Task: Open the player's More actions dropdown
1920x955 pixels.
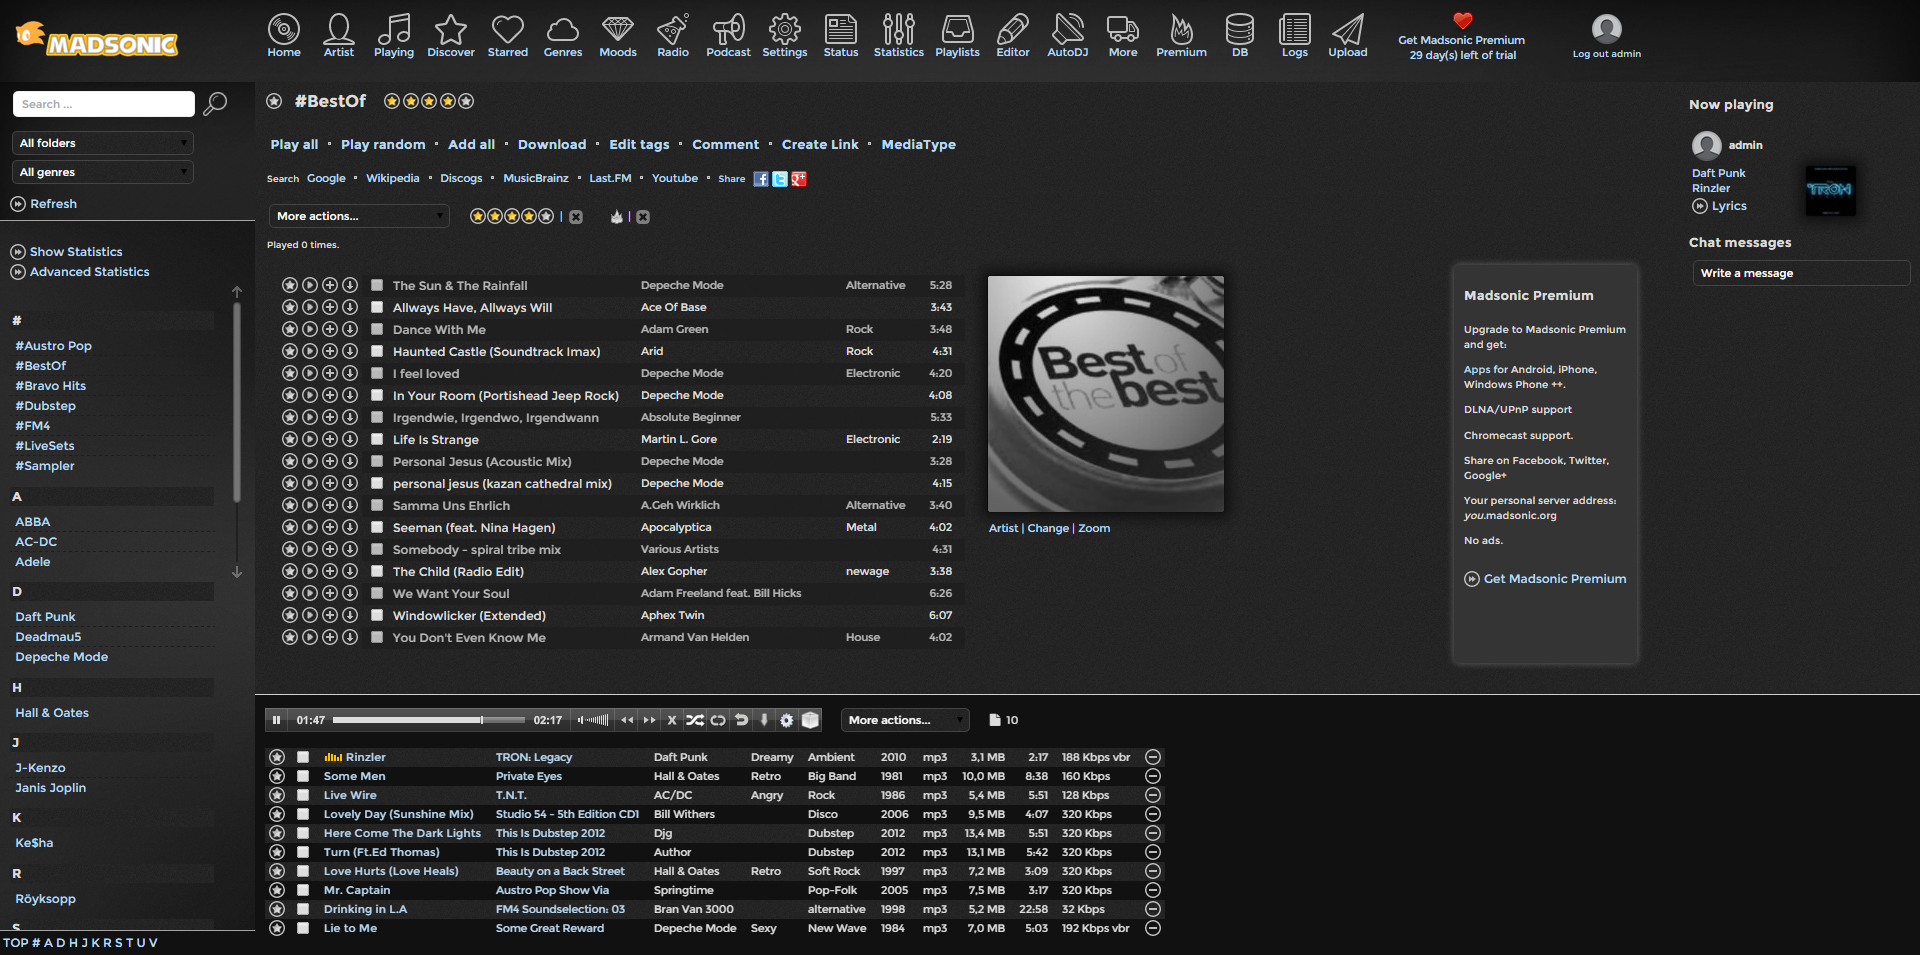Action: [x=905, y=720]
